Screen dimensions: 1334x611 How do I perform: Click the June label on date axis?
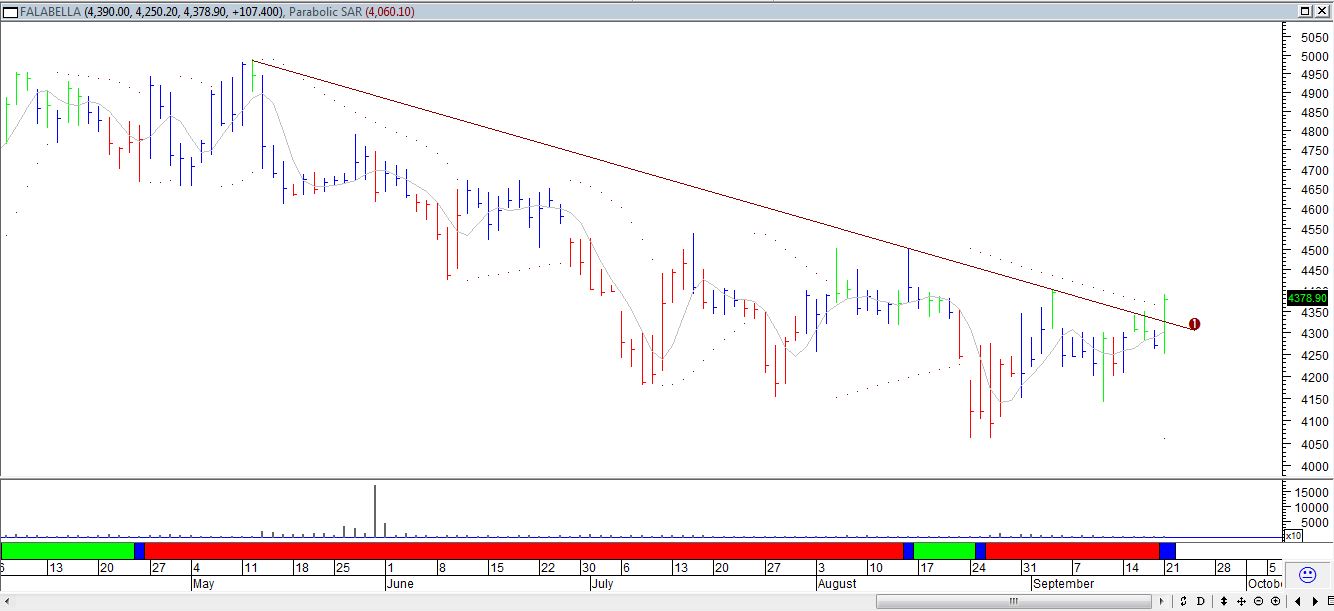399,584
